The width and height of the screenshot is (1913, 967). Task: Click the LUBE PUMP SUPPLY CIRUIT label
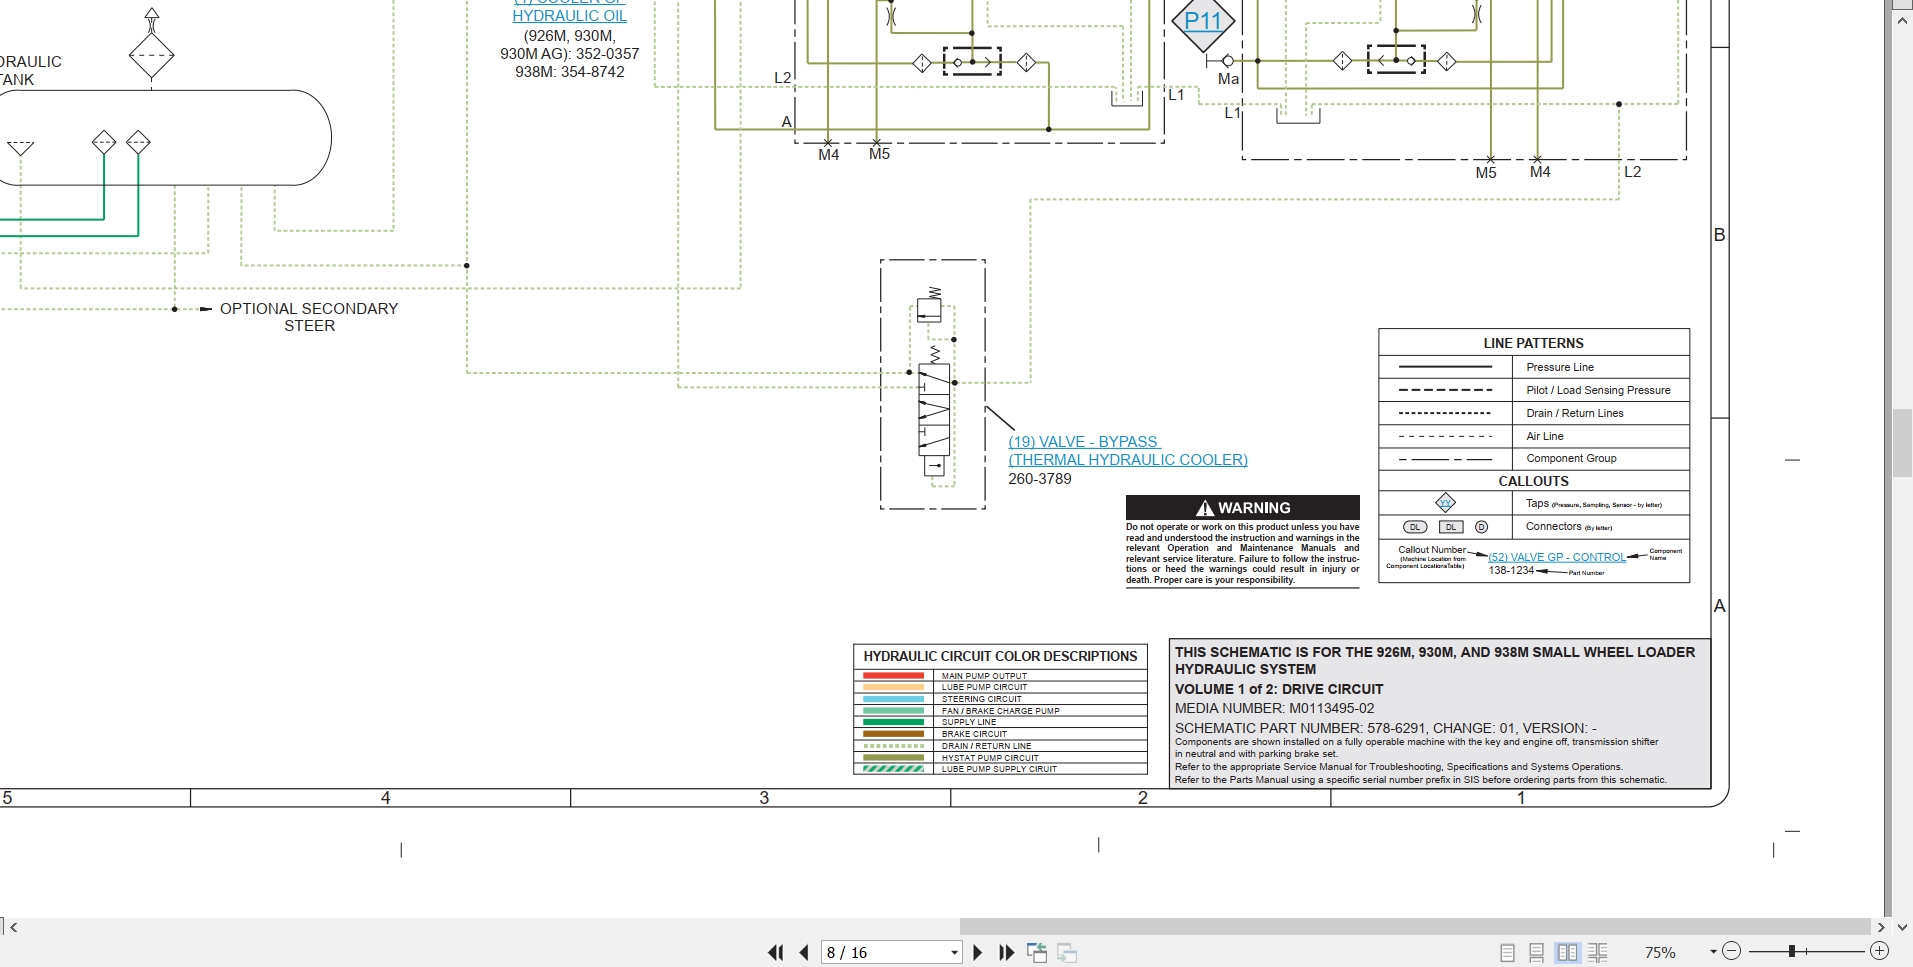click(999, 769)
